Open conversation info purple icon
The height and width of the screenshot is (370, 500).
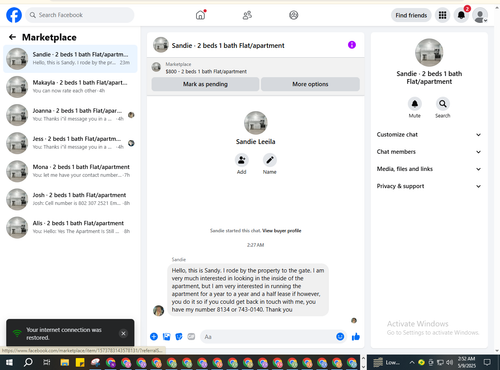352,45
